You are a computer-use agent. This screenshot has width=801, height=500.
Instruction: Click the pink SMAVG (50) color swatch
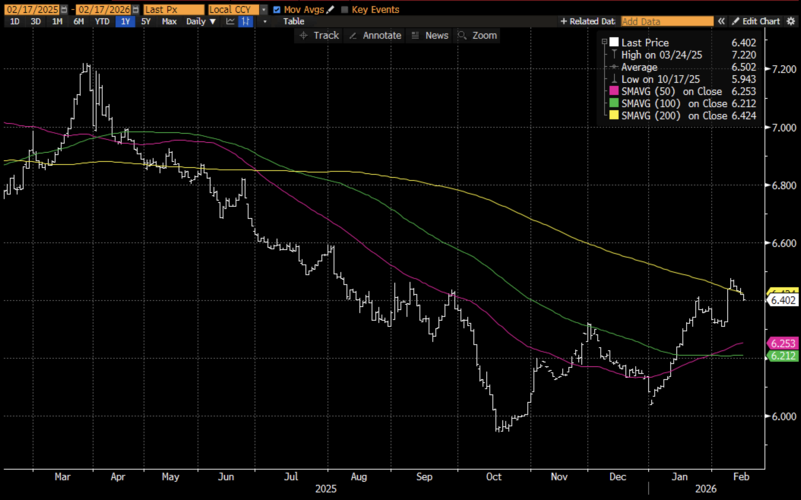614,91
